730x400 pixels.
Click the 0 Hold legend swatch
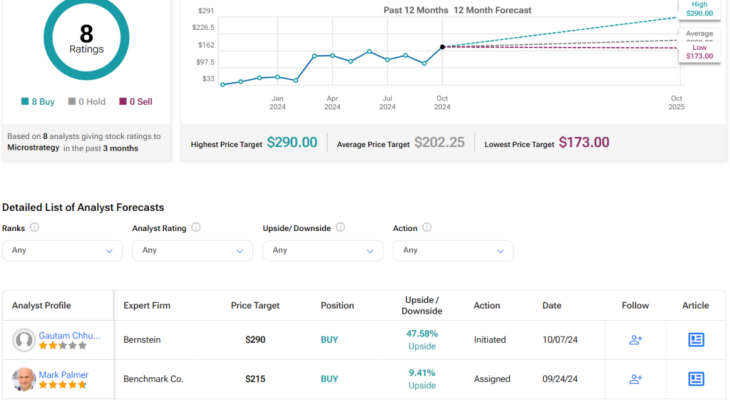pos(72,101)
